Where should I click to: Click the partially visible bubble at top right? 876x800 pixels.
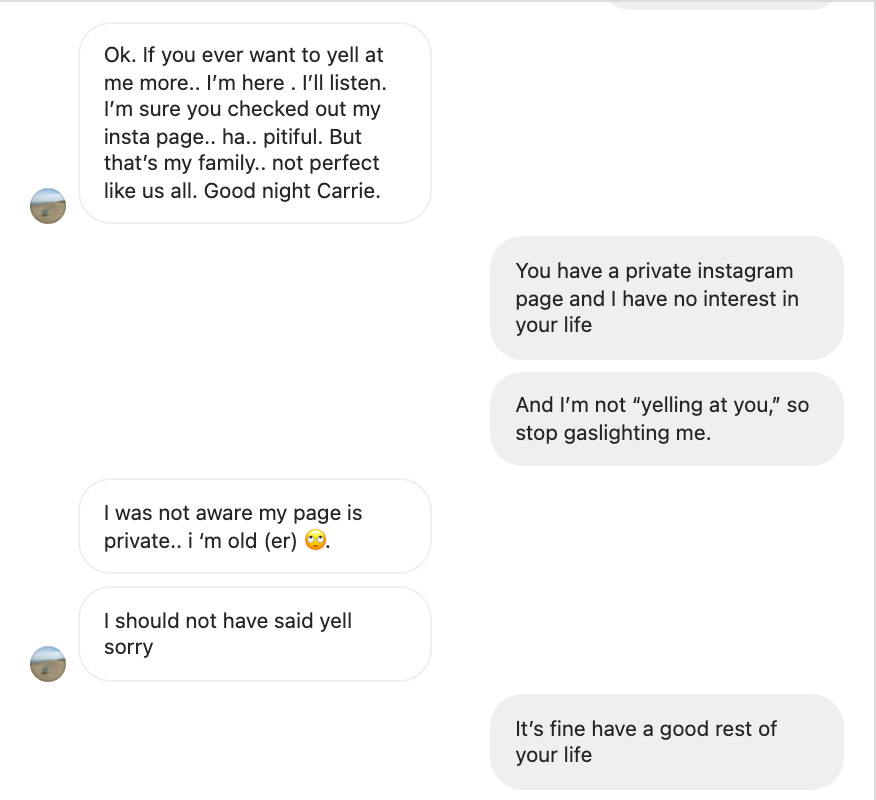tap(721, 4)
